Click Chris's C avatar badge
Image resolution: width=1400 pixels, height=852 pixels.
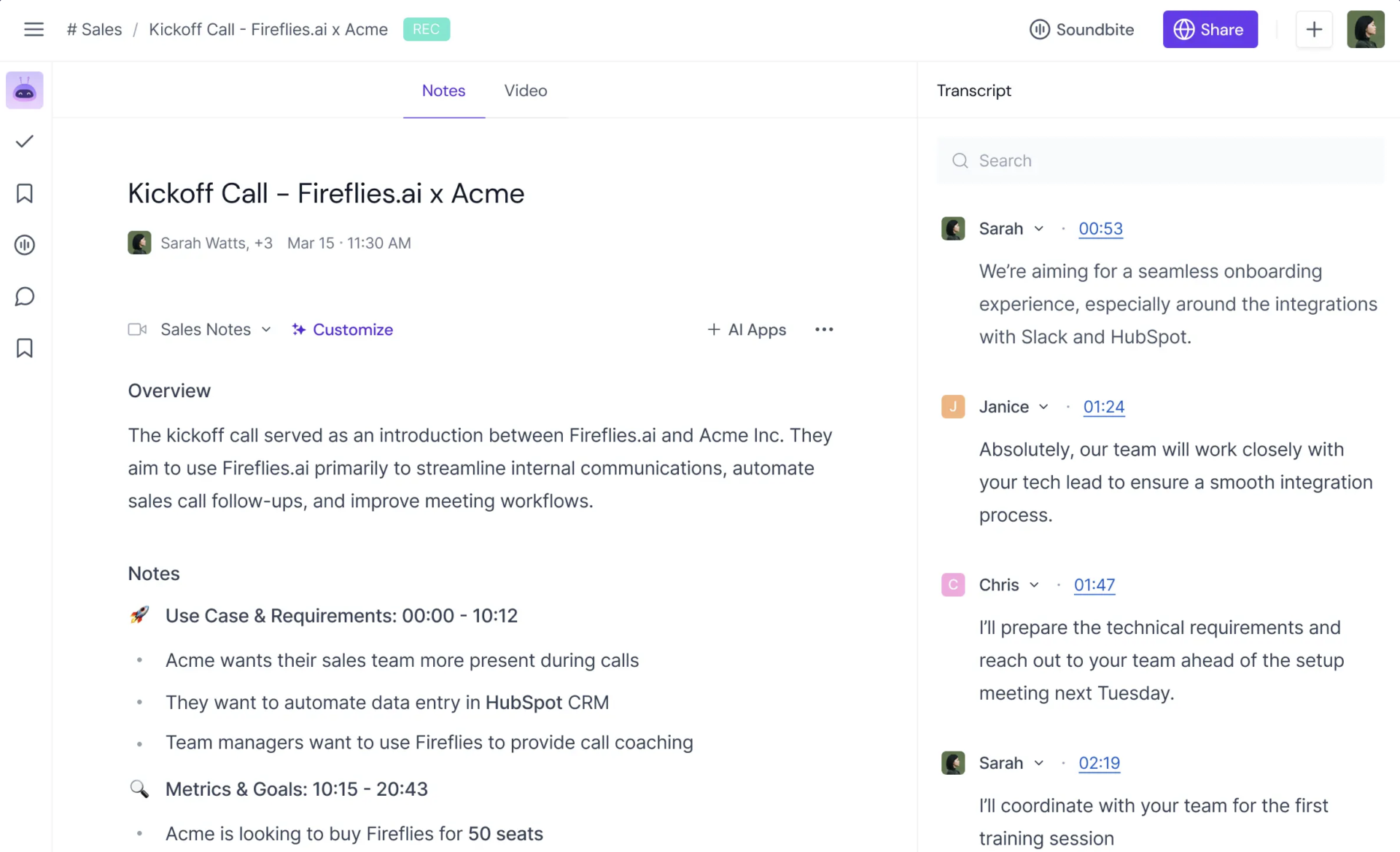tap(953, 584)
